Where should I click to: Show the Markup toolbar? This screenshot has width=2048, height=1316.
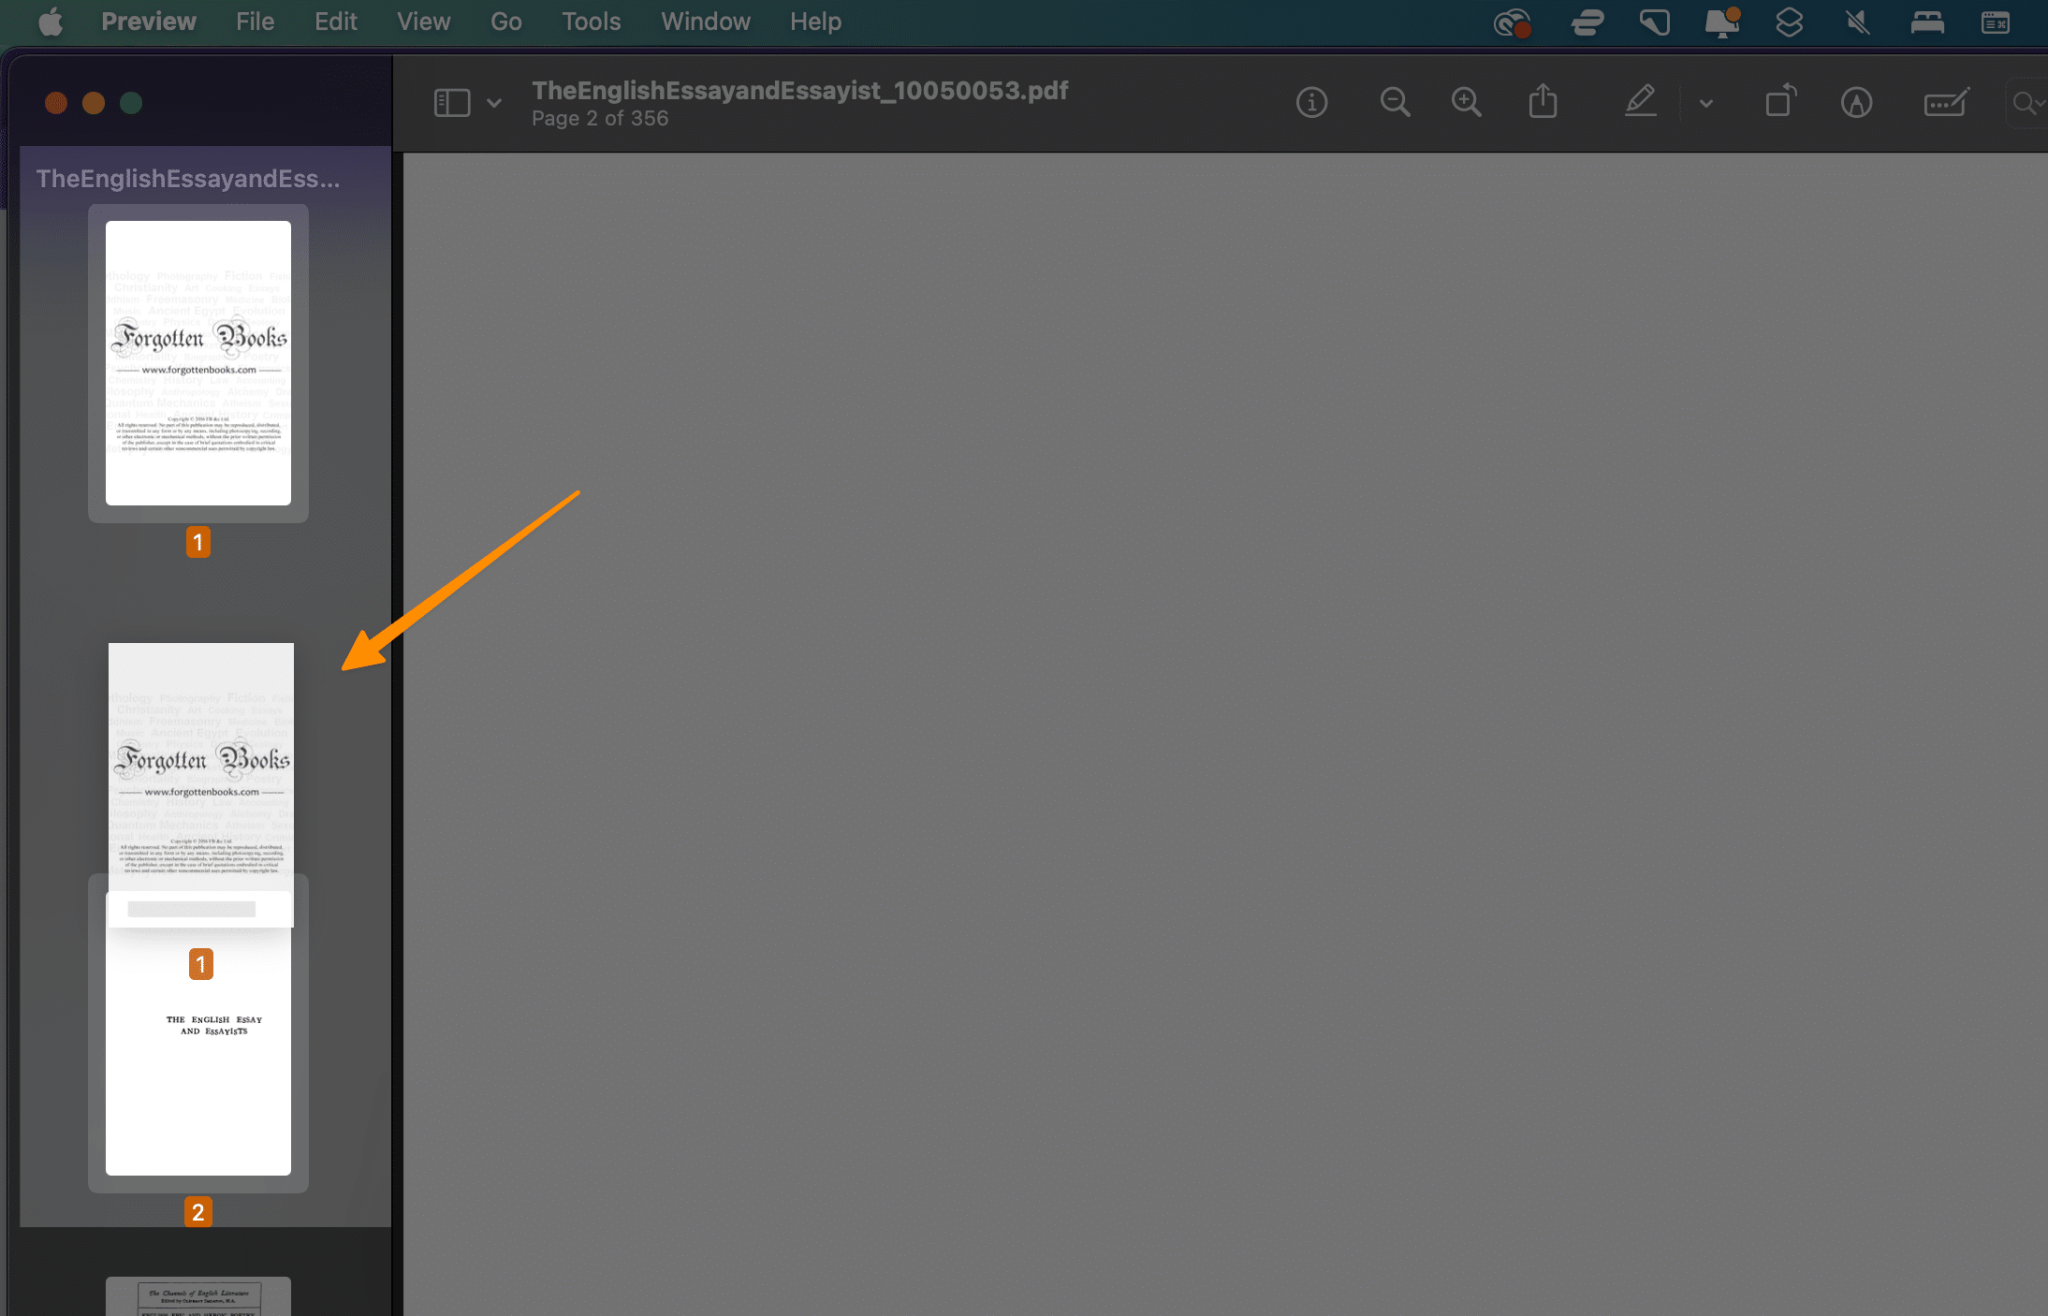[1856, 102]
